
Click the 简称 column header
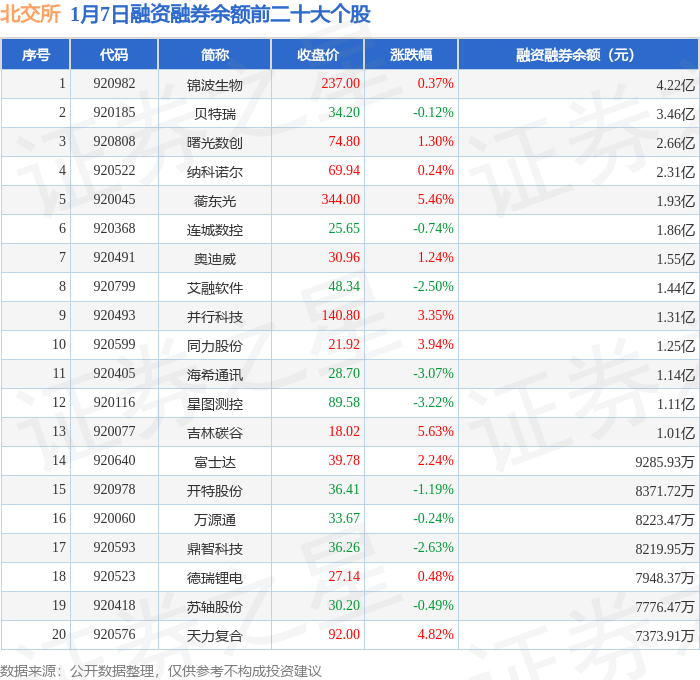215,54
